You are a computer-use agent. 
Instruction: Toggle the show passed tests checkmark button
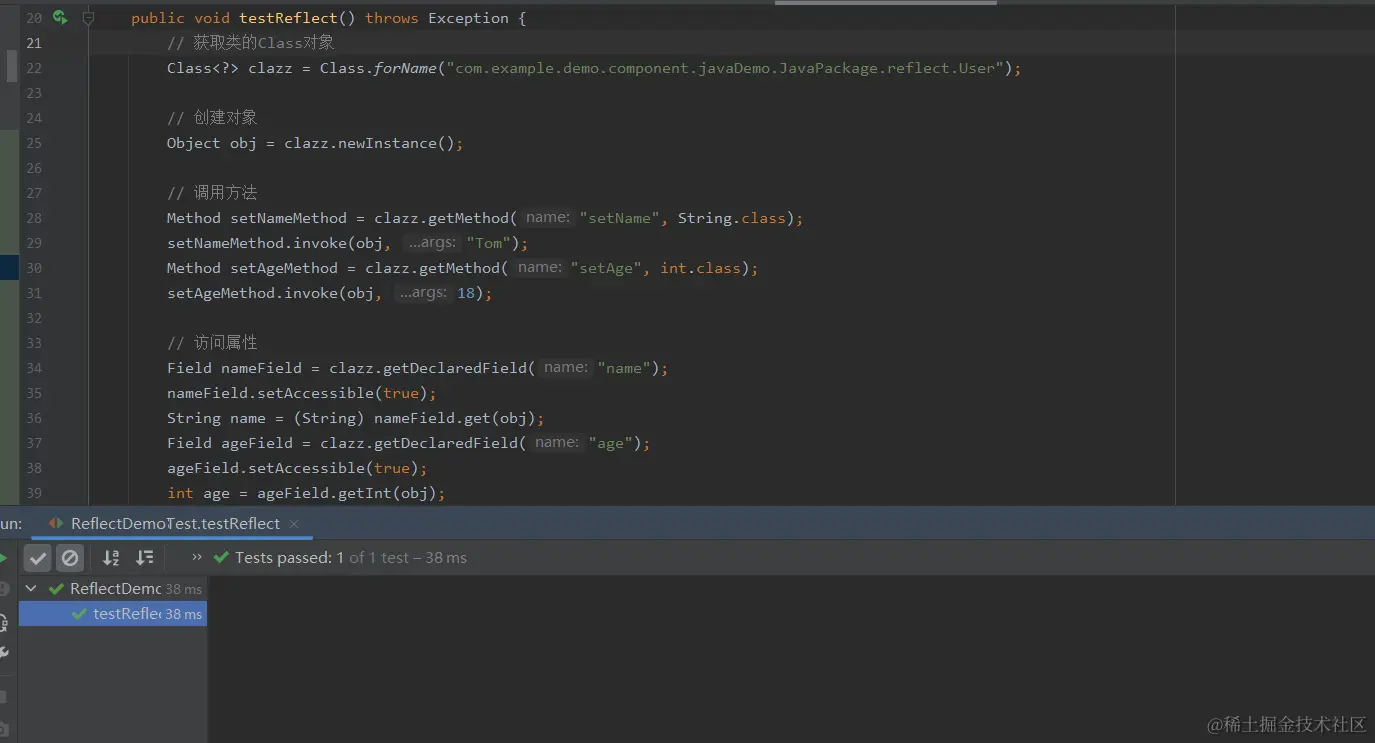click(38, 558)
